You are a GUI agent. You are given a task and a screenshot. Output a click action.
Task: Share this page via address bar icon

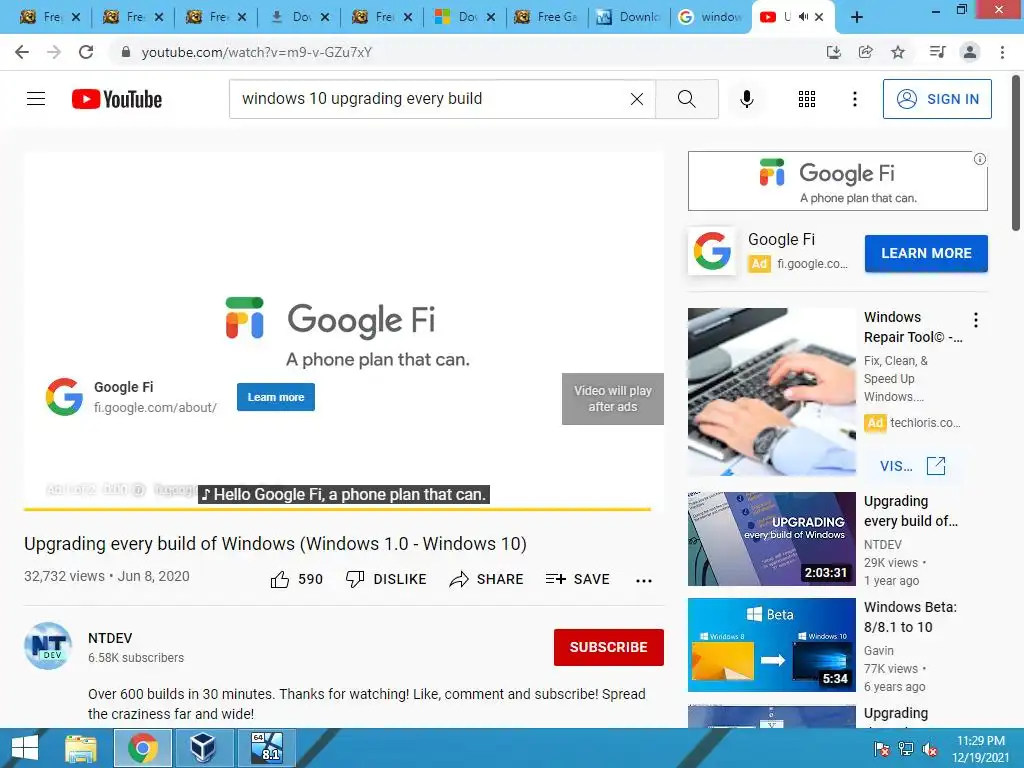pos(866,52)
